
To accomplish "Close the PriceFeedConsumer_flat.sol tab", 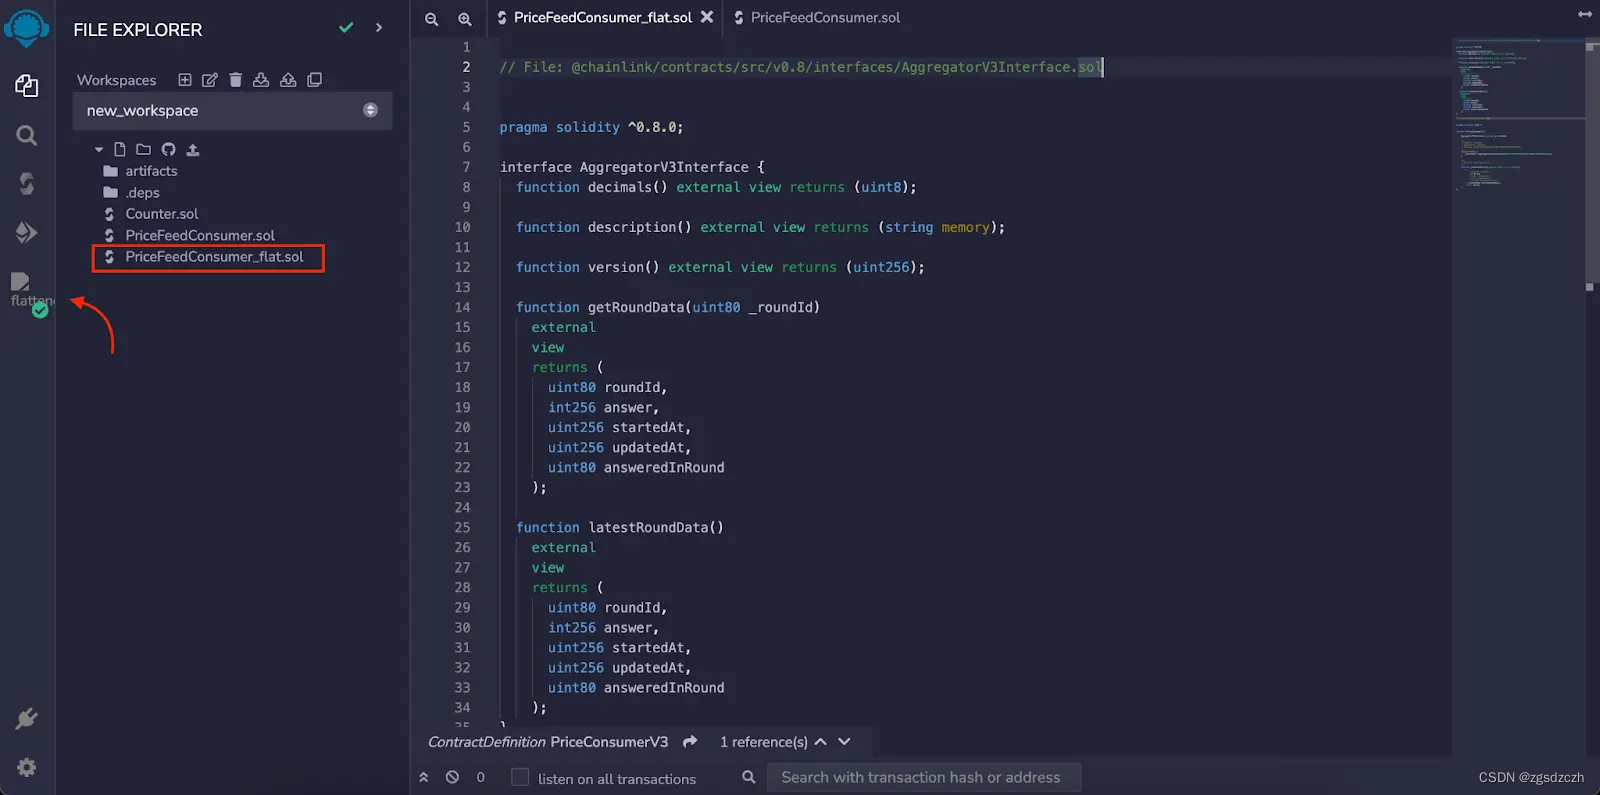I will click(x=707, y=17).
